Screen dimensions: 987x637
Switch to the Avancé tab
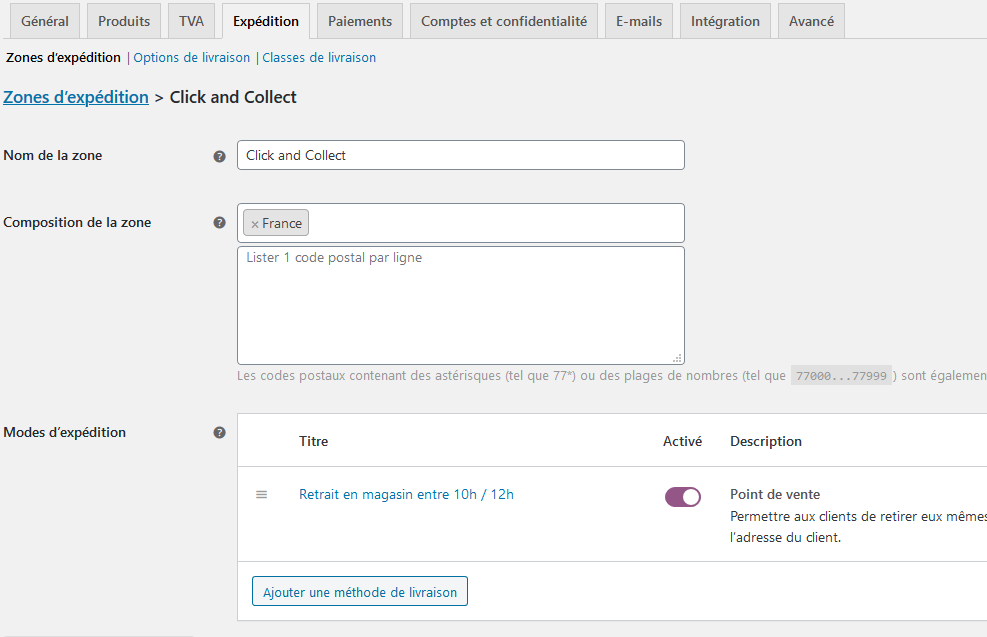pyautogui.click(x=811, y=21)
